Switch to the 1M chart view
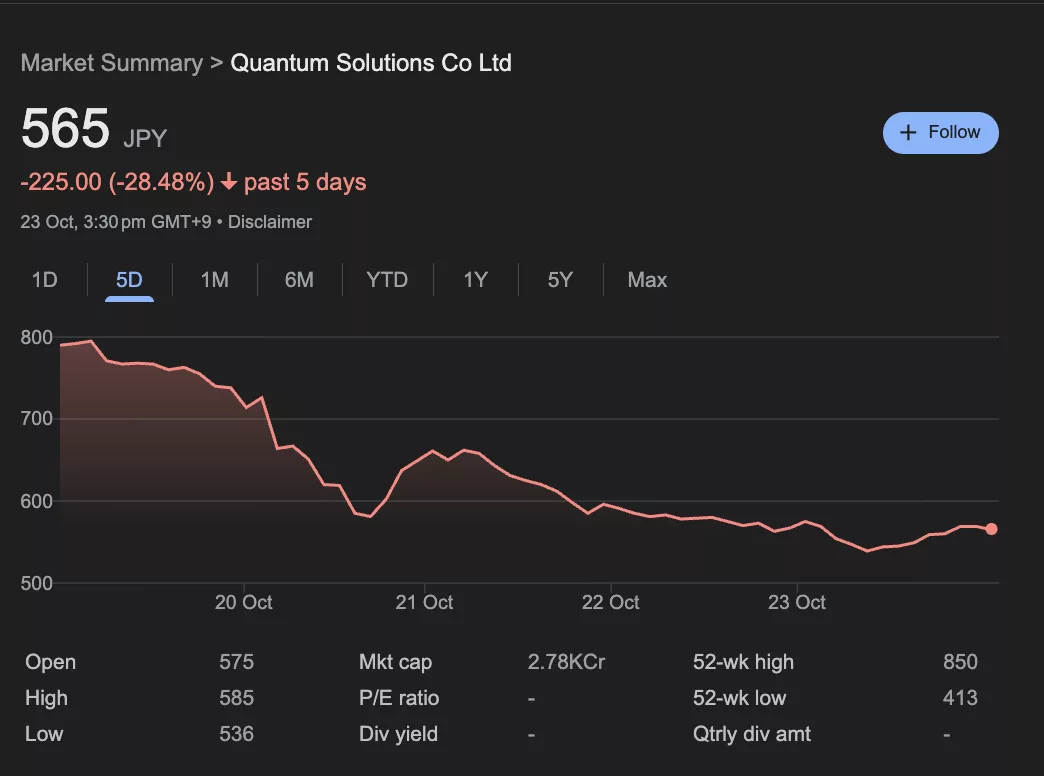 click(214, 280)
